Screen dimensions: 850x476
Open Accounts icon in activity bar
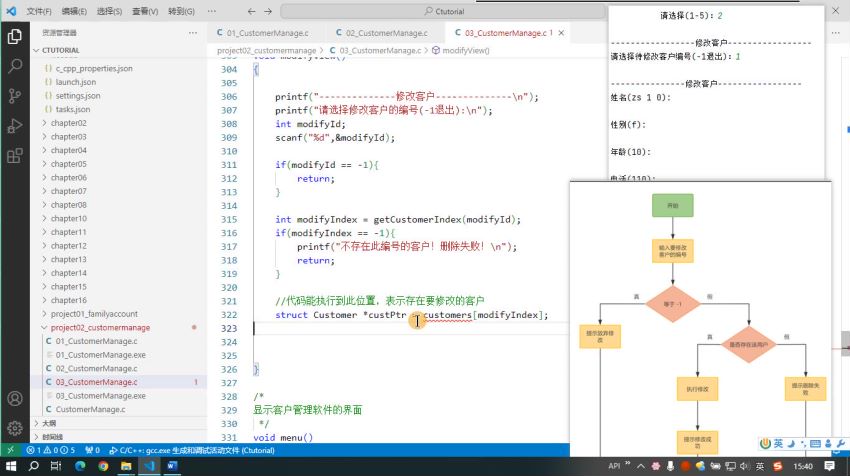coord(15,398)
